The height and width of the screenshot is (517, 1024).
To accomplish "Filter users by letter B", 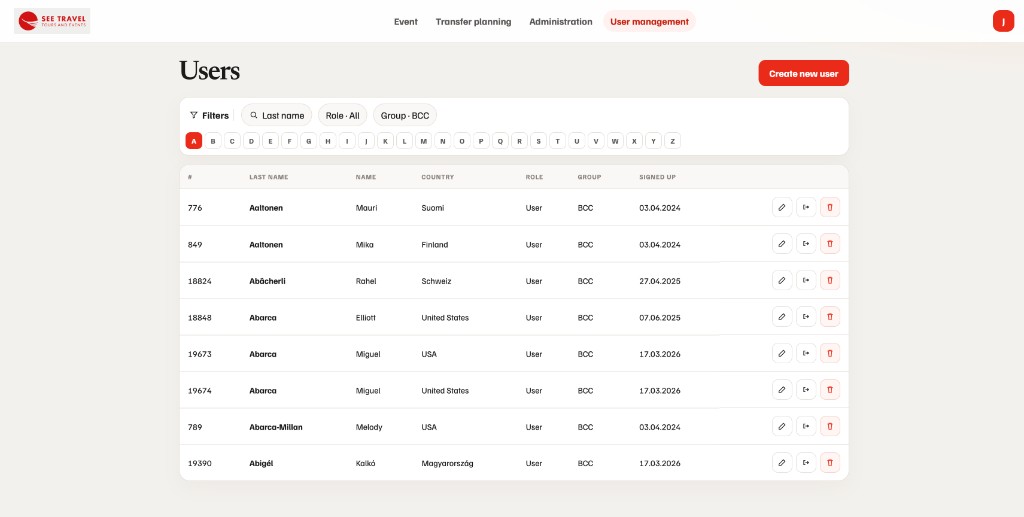I will (x=213, y=140).
